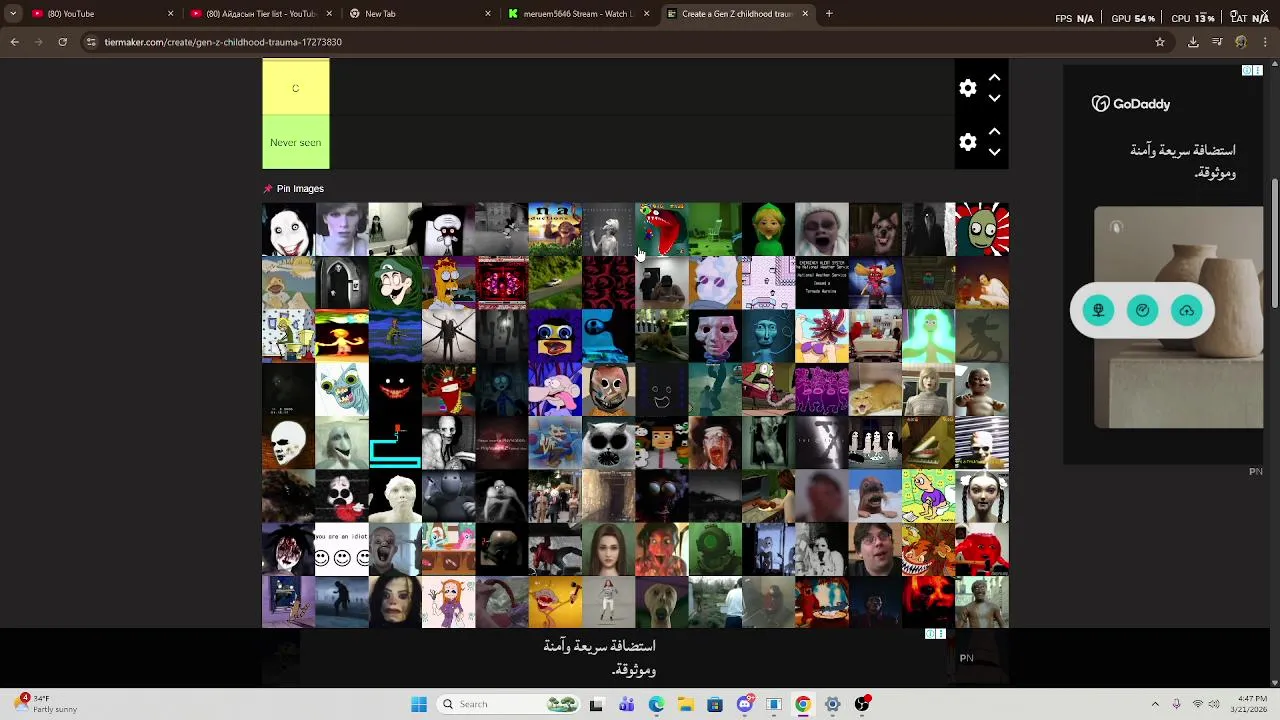1280x720 pixels.
Task: Go back to previous page
Action: [x=14, y=42]
